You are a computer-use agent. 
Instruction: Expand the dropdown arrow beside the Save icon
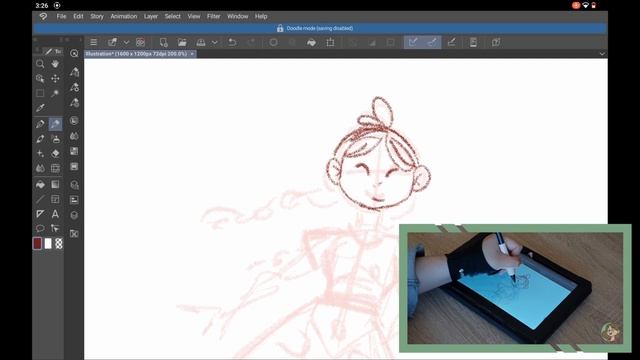coord(215,42)
